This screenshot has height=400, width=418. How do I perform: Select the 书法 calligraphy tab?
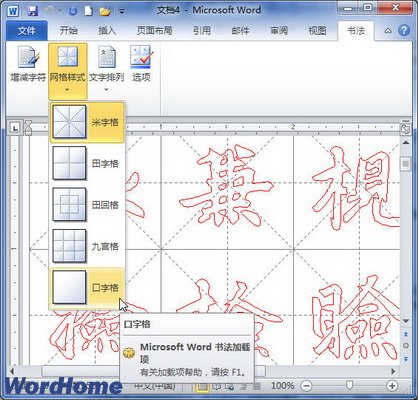click(356, 31)
